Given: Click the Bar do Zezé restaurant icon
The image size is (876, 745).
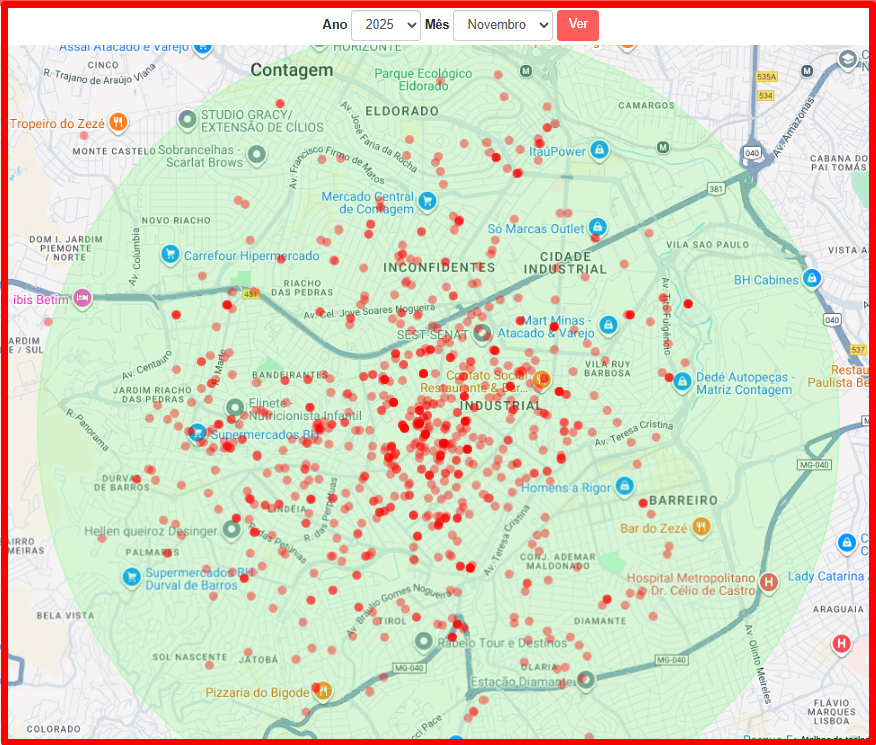Looking at the screenshot, I should coord(702,526).
